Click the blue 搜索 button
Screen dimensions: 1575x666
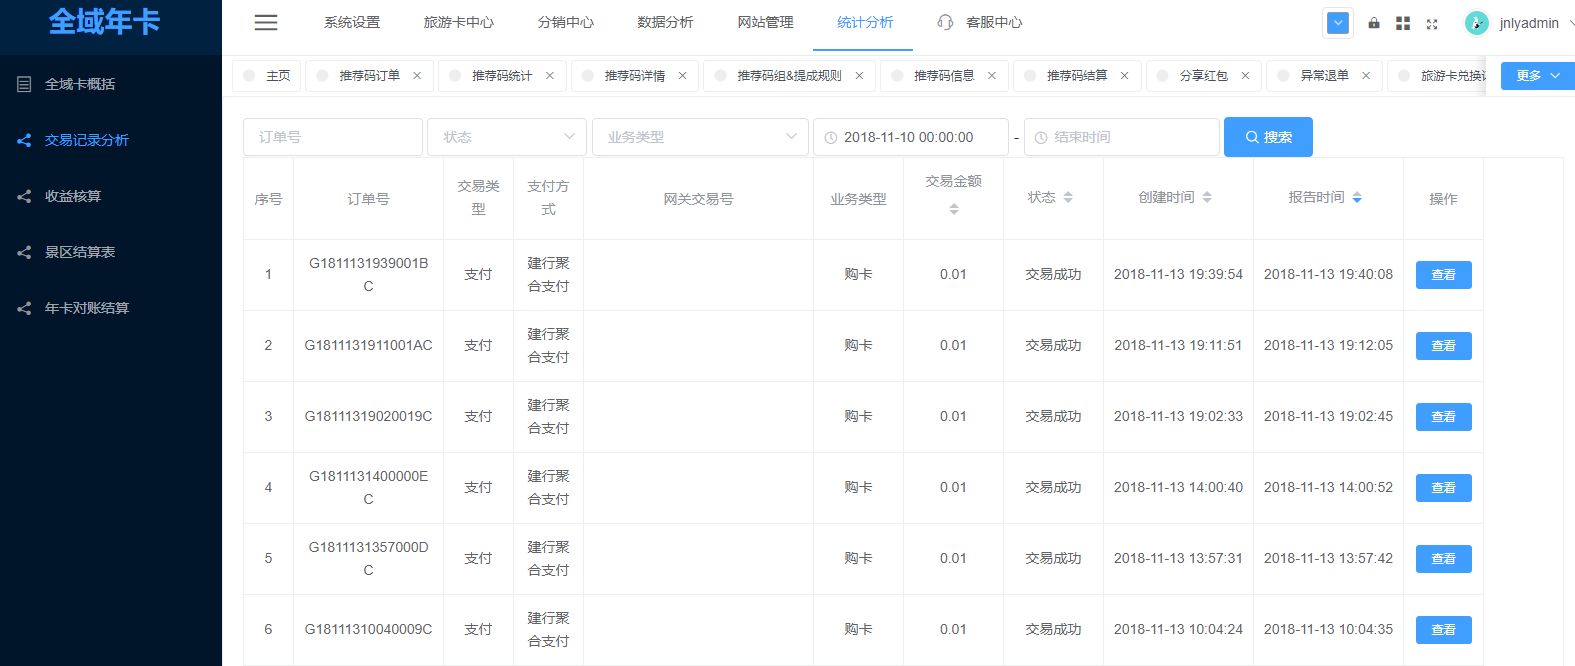[1268, 137]
